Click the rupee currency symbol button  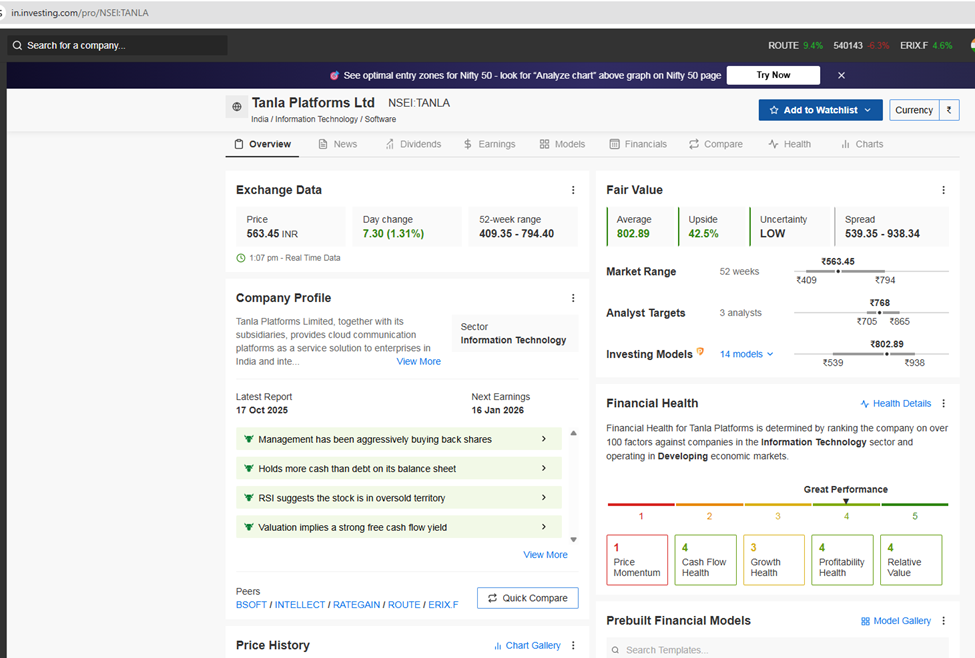tap(950, 110)
